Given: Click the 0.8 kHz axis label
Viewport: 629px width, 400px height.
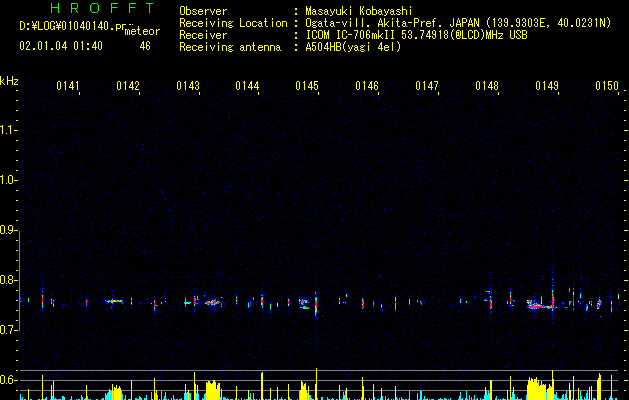Looking at the screenshot, I should pos(8,280).
